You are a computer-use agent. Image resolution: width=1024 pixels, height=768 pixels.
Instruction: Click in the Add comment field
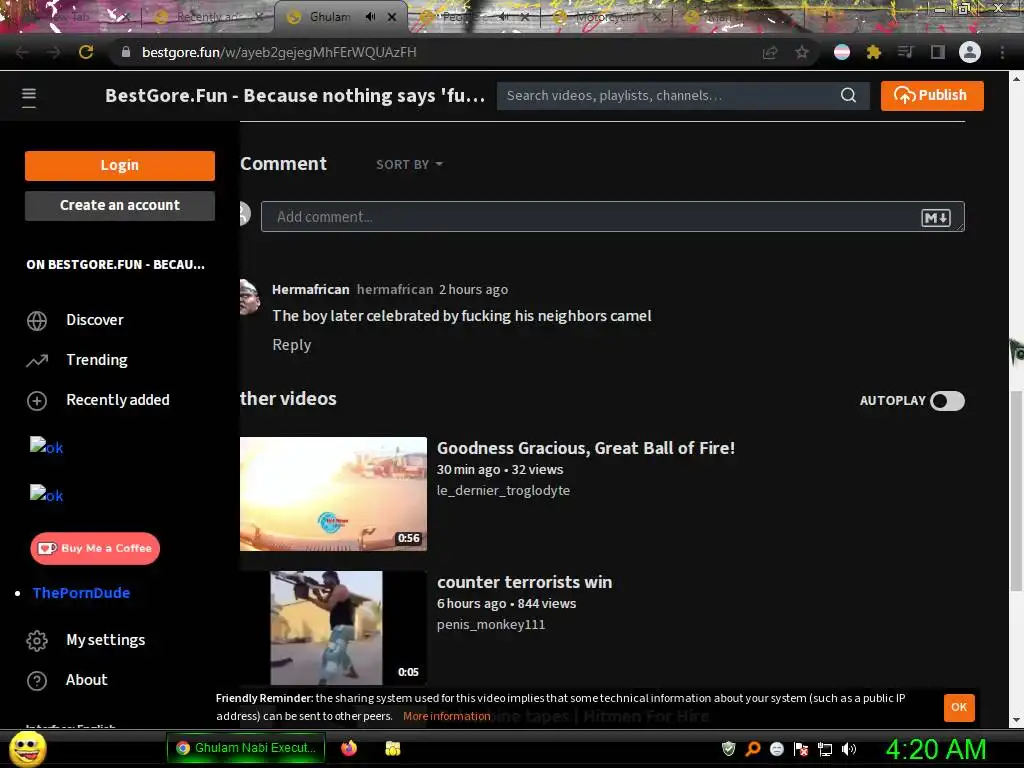(x=613, y=217)
